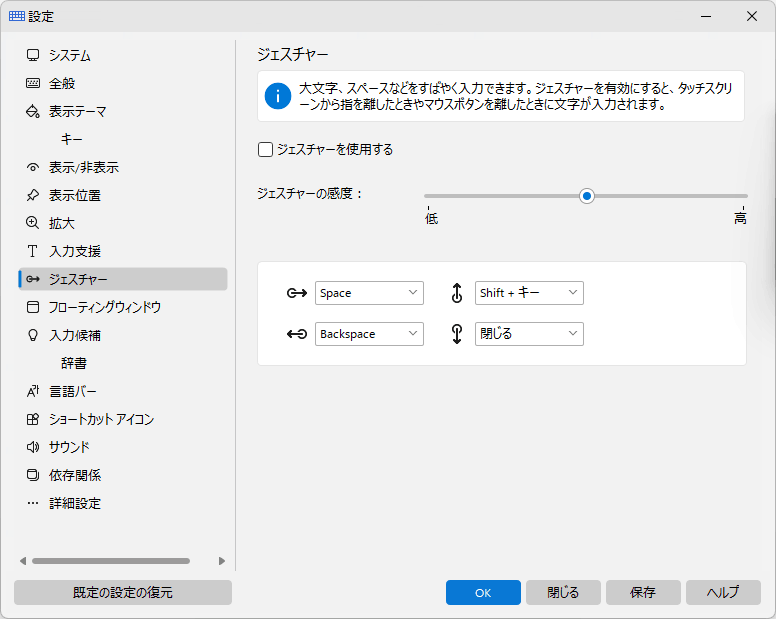Click the sidebar horizontal scrollbar thumb
776x619 pixels.
point(111,561)
